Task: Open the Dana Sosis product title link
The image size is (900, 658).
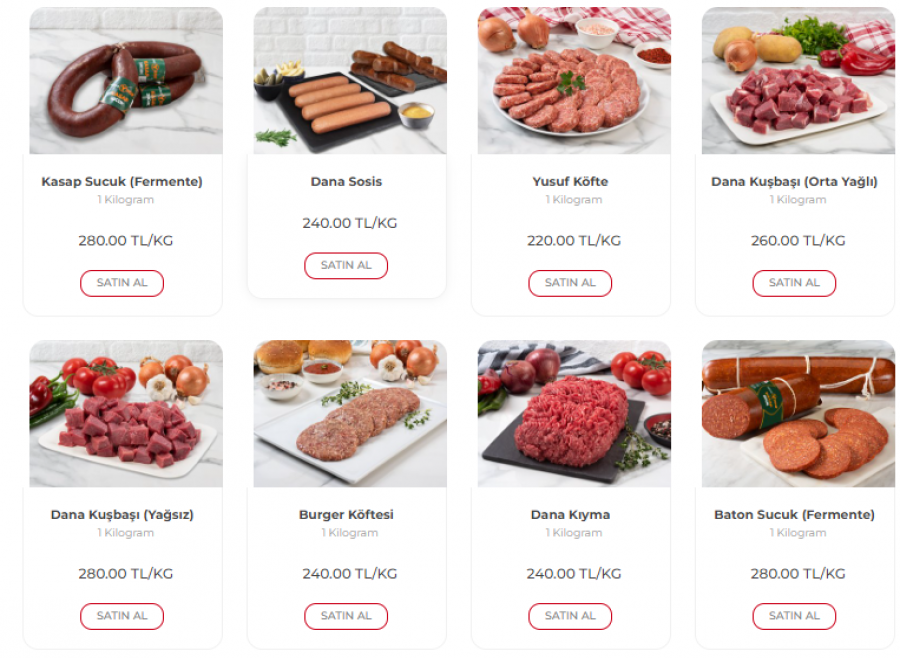Action: click(346, 181)
